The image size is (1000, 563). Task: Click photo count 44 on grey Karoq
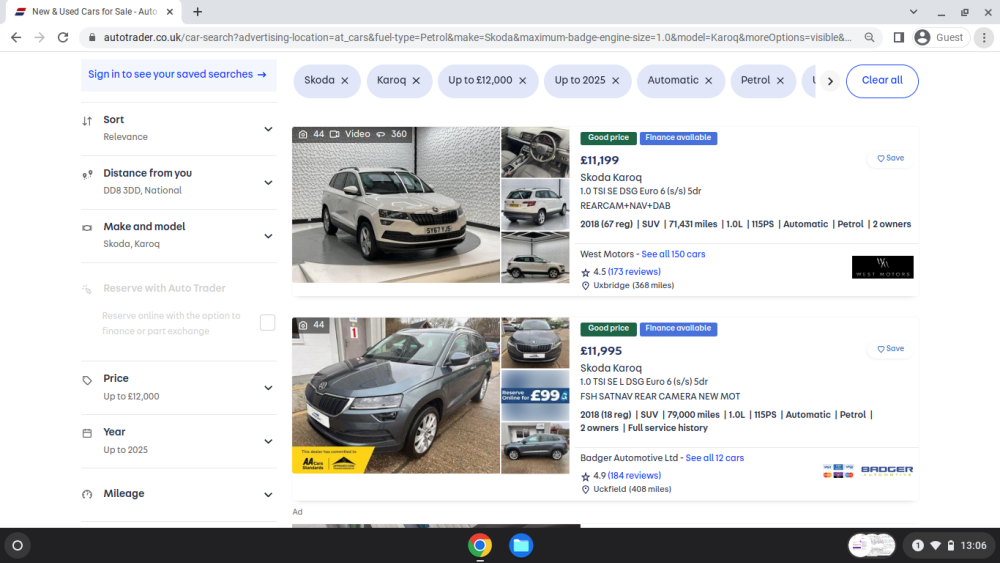[x=311, y=325]
